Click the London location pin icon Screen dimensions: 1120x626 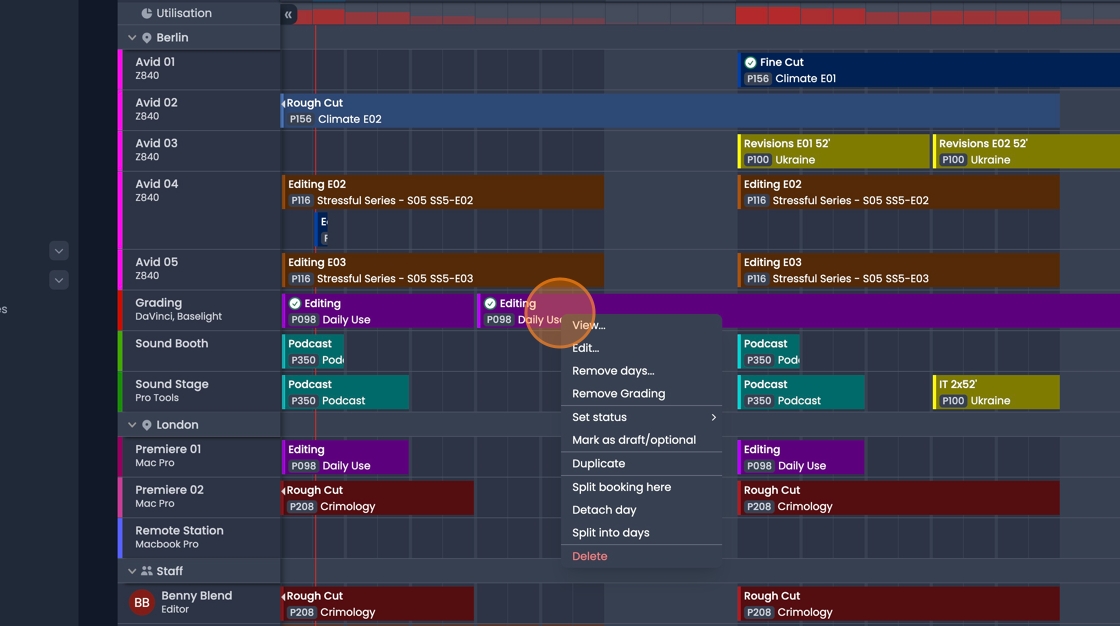pyautogui.click(x=147, y=423)
